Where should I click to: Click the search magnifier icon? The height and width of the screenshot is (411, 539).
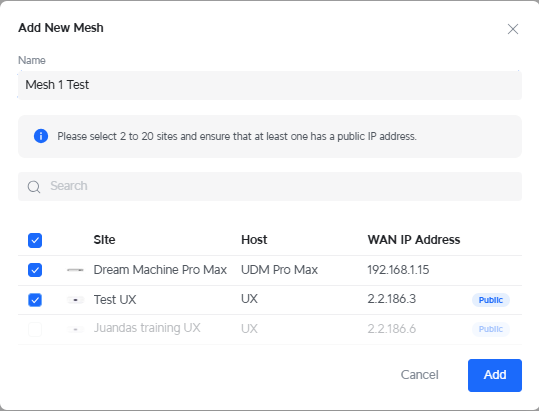[x=34, y=187]
